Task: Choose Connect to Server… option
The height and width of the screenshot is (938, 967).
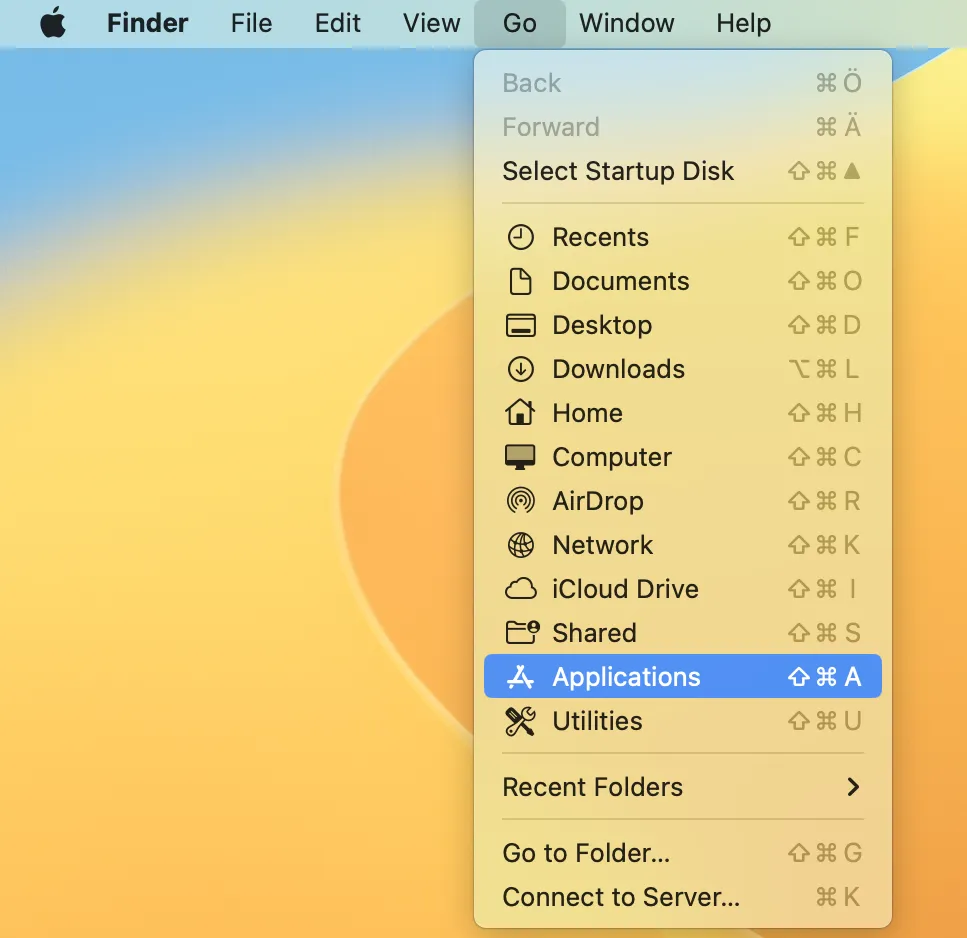Action: click(x=621, y=897)
